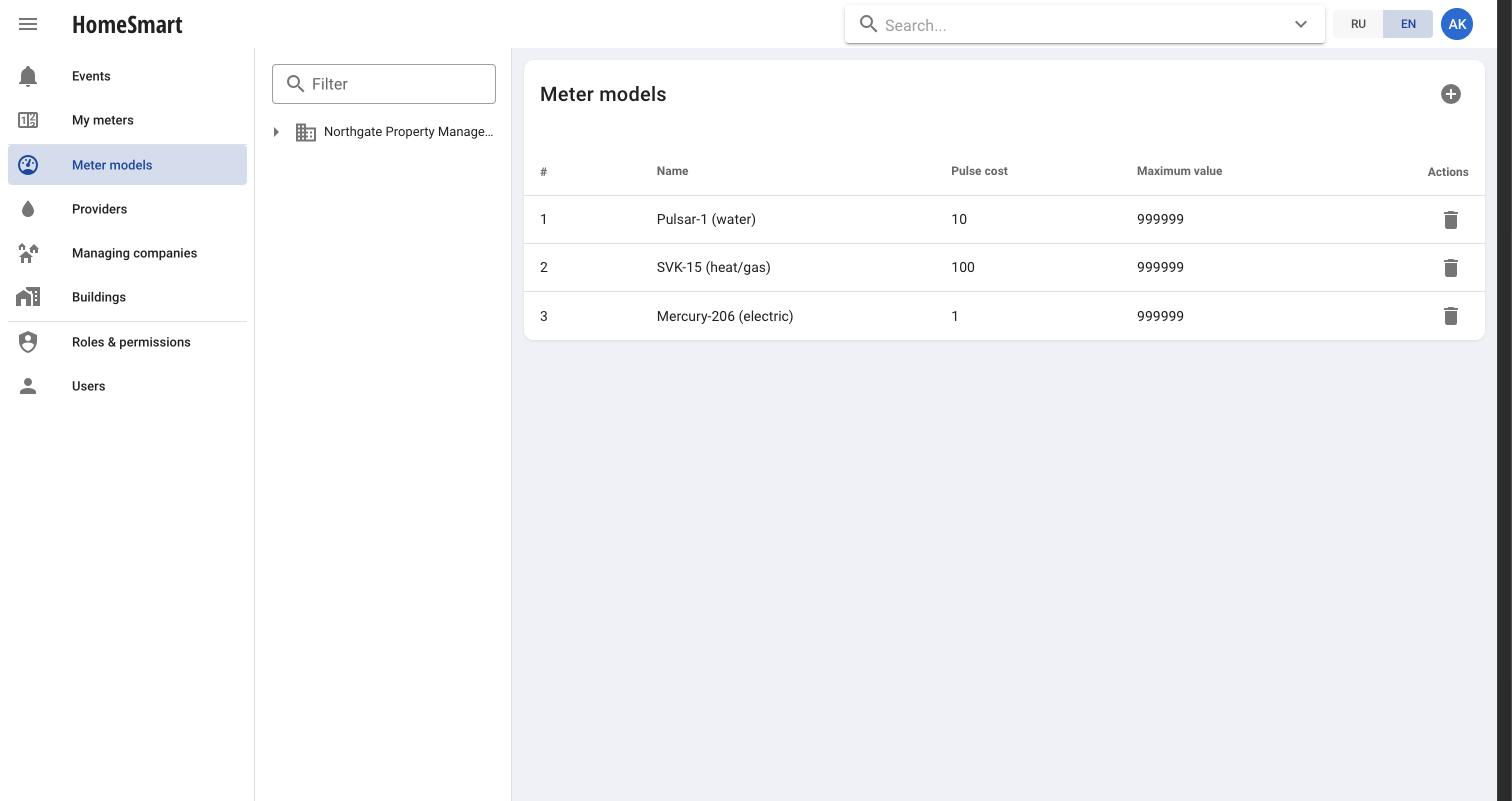Click SVK-15 maximum value 999999
The image size is (1512, 801).
pos(1160,267)
